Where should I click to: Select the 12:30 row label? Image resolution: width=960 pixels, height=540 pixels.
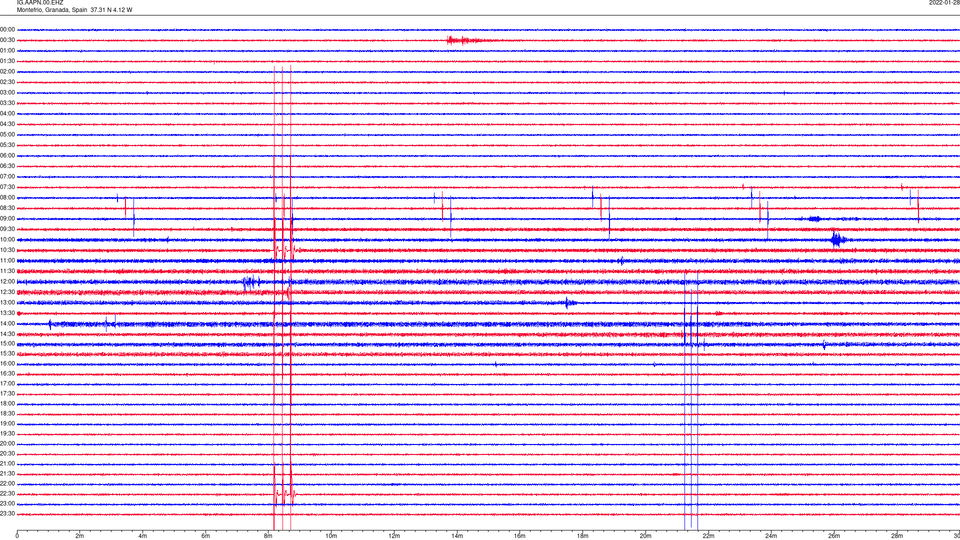7,292
